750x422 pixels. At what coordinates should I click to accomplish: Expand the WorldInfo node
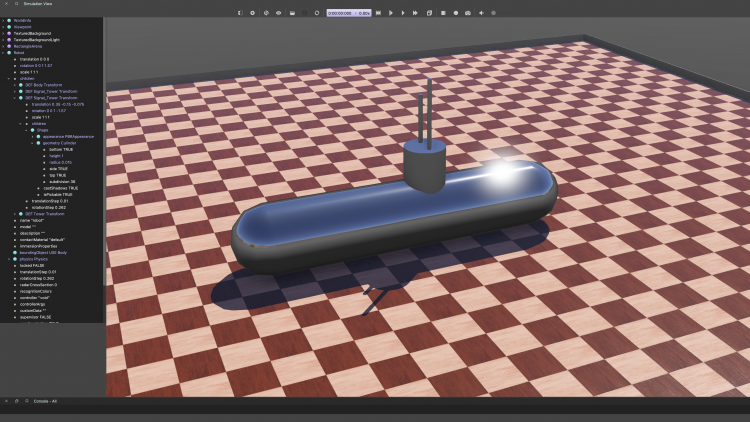(x=5, y=20)
